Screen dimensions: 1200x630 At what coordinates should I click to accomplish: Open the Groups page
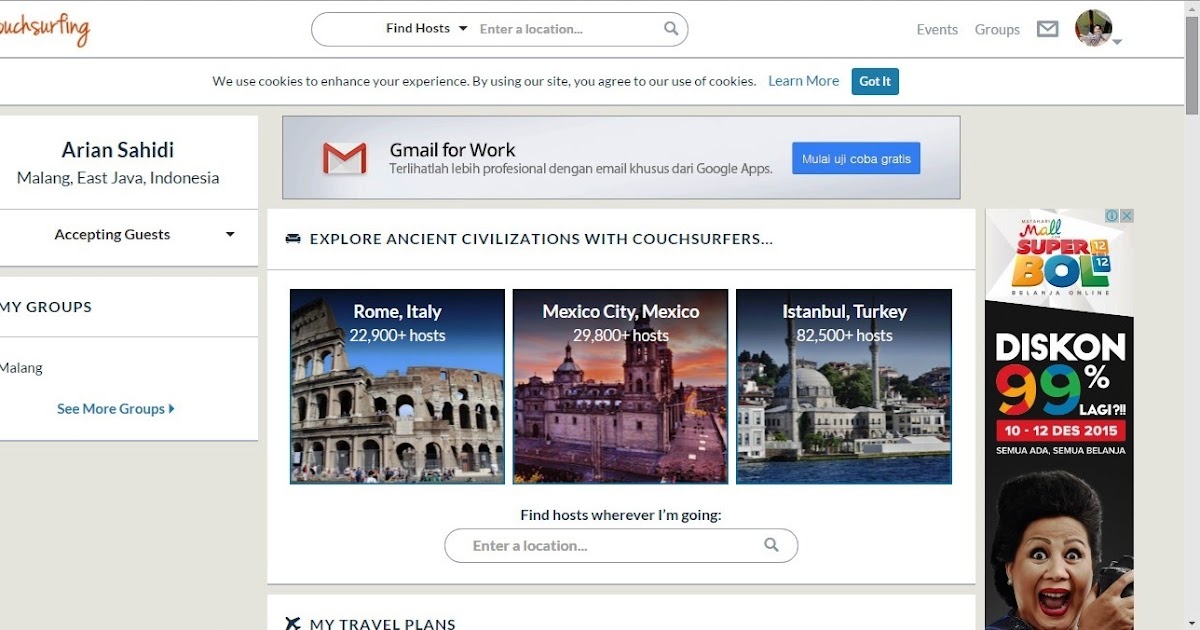(x=997, y=30)
